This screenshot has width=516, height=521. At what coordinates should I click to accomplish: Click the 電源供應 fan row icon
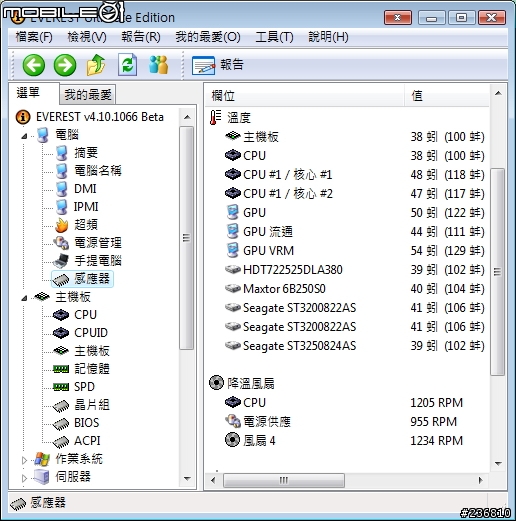pyautogui.click(x=233, y=421)
